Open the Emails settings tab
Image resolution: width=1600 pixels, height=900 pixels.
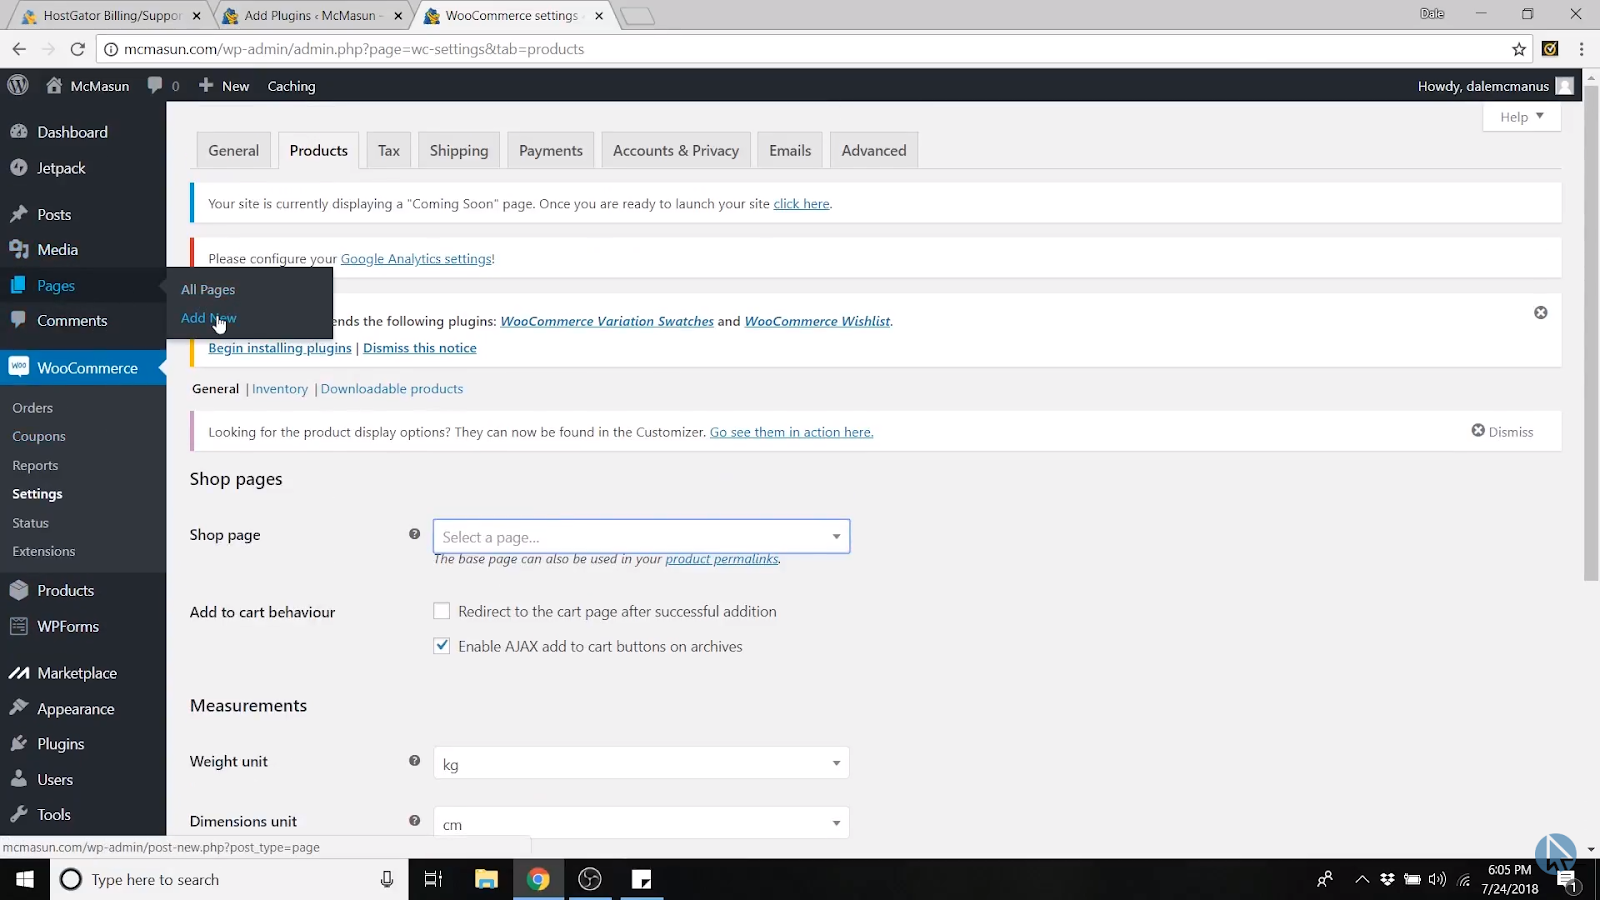point(790,150)
